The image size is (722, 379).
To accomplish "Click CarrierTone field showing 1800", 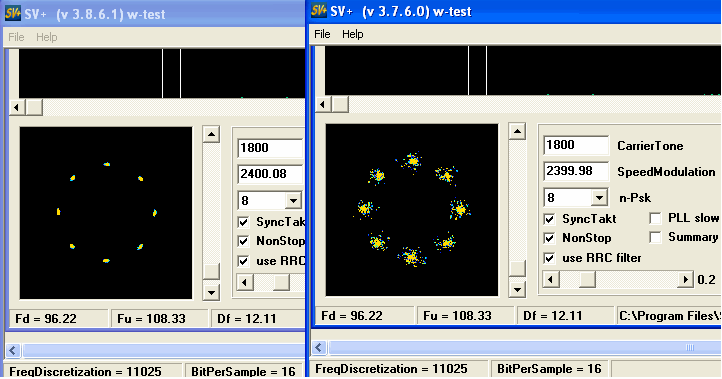I will point(576,145).
